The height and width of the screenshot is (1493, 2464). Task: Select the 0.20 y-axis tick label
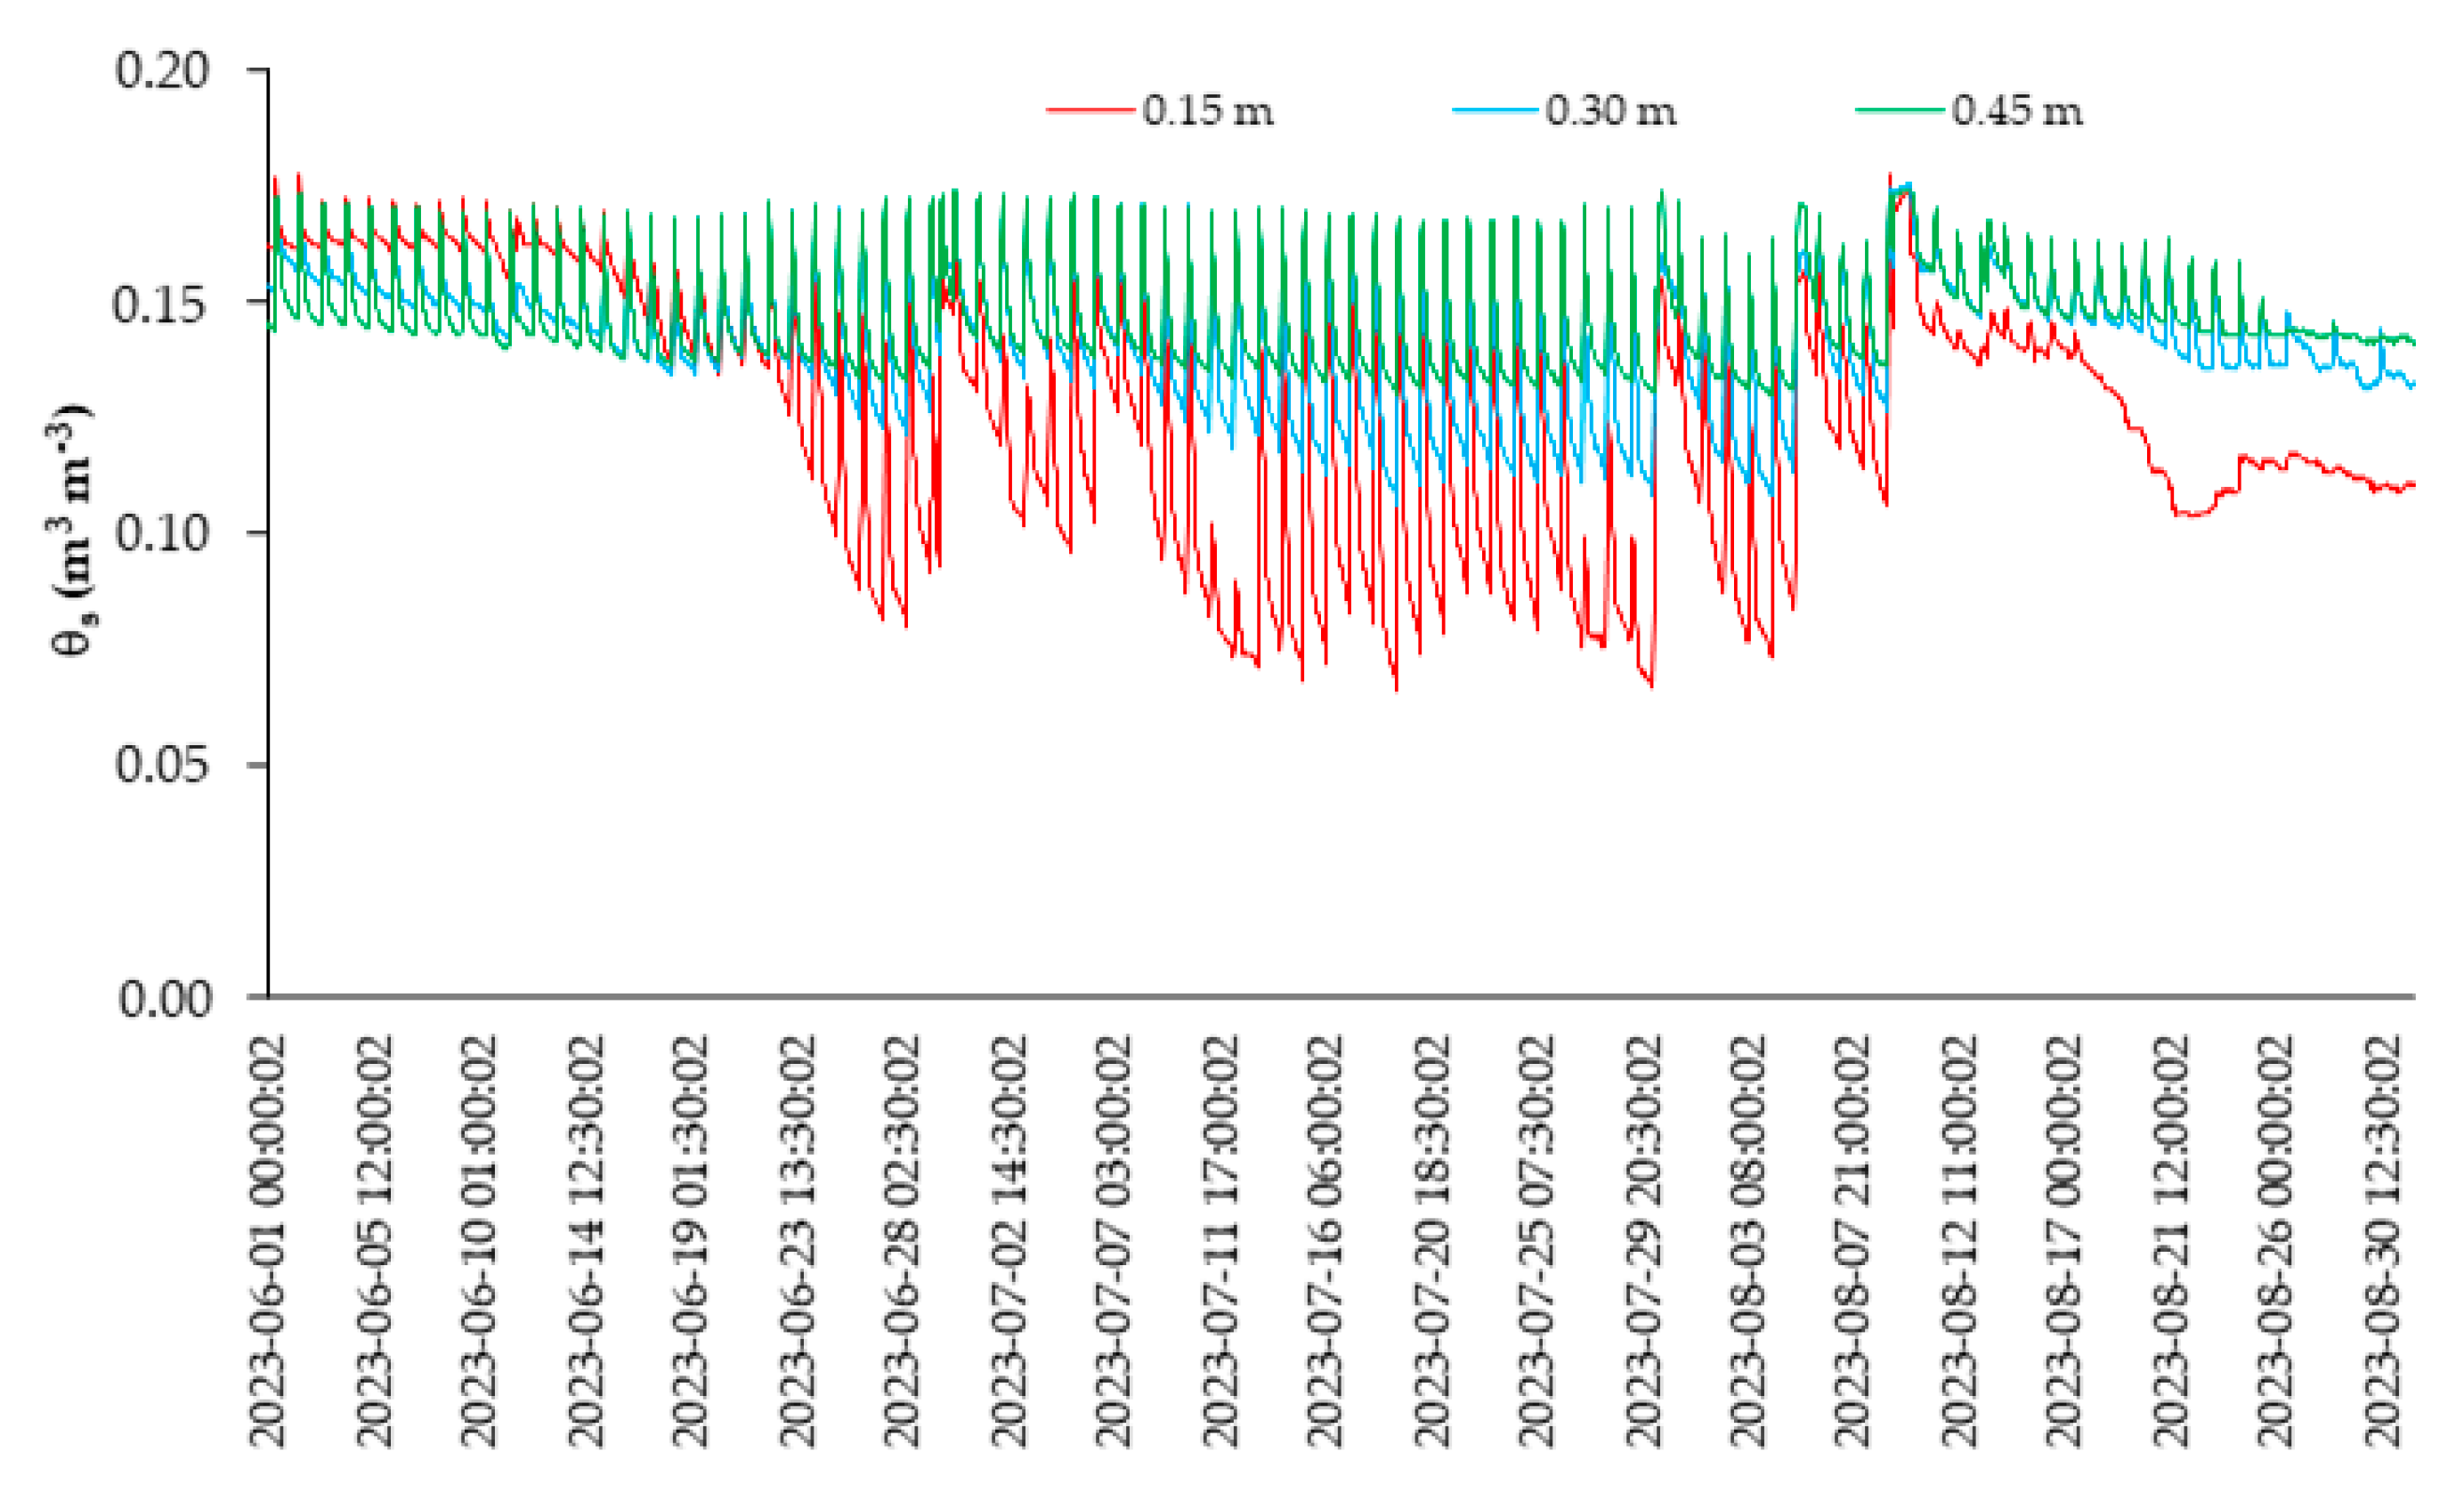162,70
